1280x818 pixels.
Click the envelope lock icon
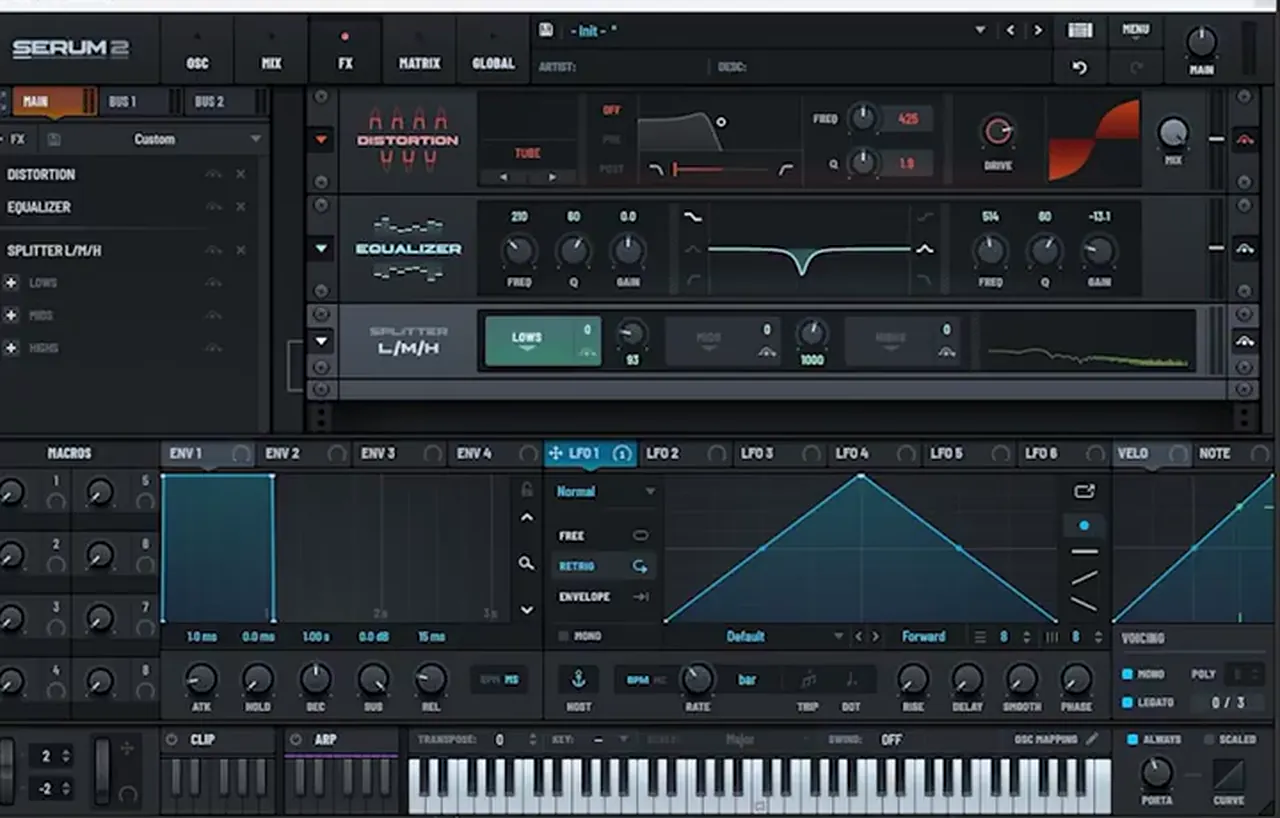click(x=527, y=489)
